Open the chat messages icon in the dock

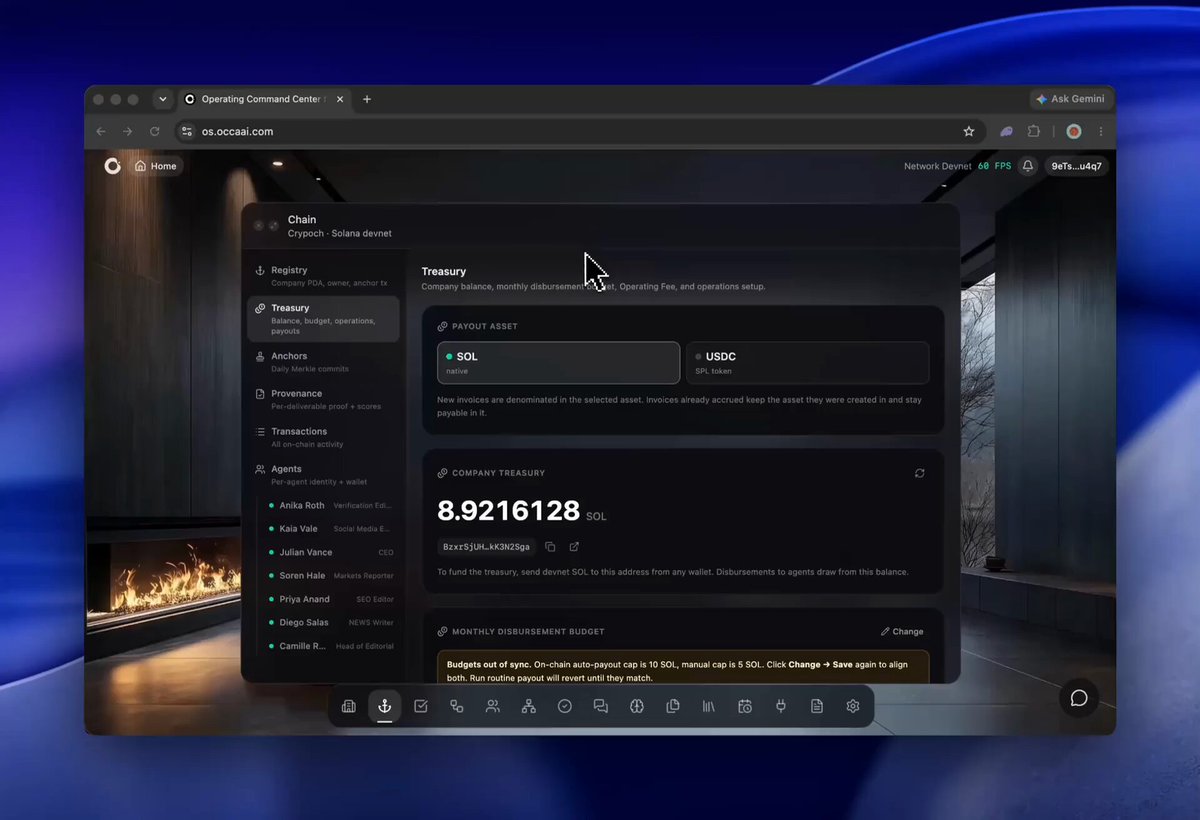coord(601,706)
